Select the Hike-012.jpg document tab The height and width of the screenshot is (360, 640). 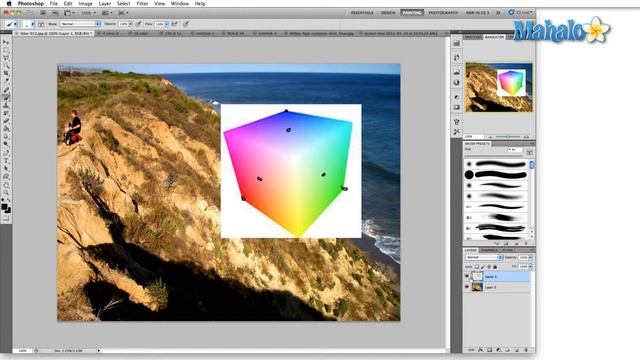[55, 33]
